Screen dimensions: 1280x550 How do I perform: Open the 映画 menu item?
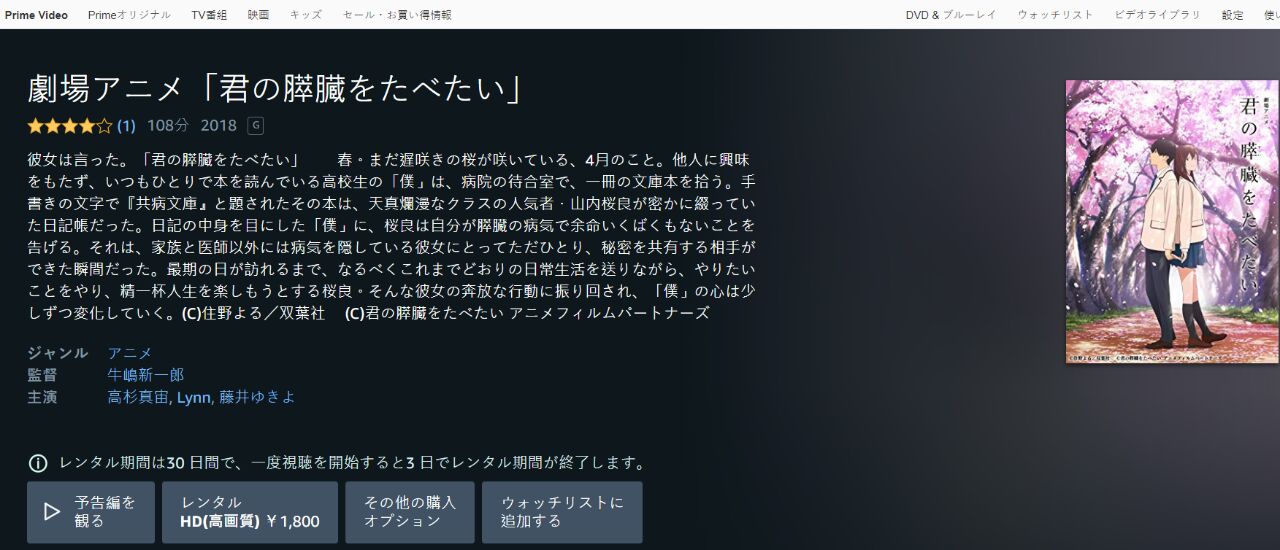(x=258, y=15)
